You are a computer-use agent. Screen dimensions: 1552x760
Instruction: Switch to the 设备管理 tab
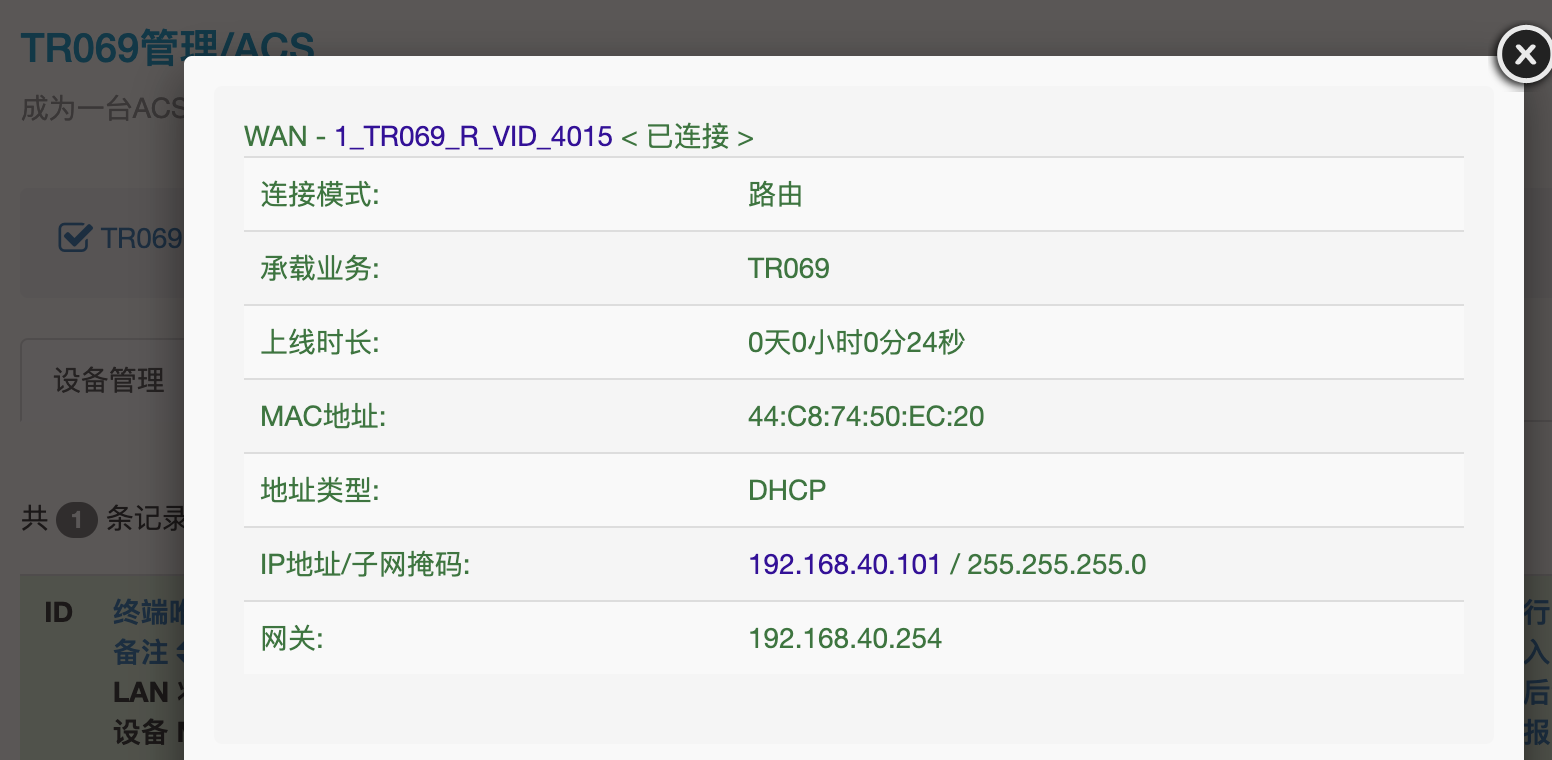tap(109, 381)
